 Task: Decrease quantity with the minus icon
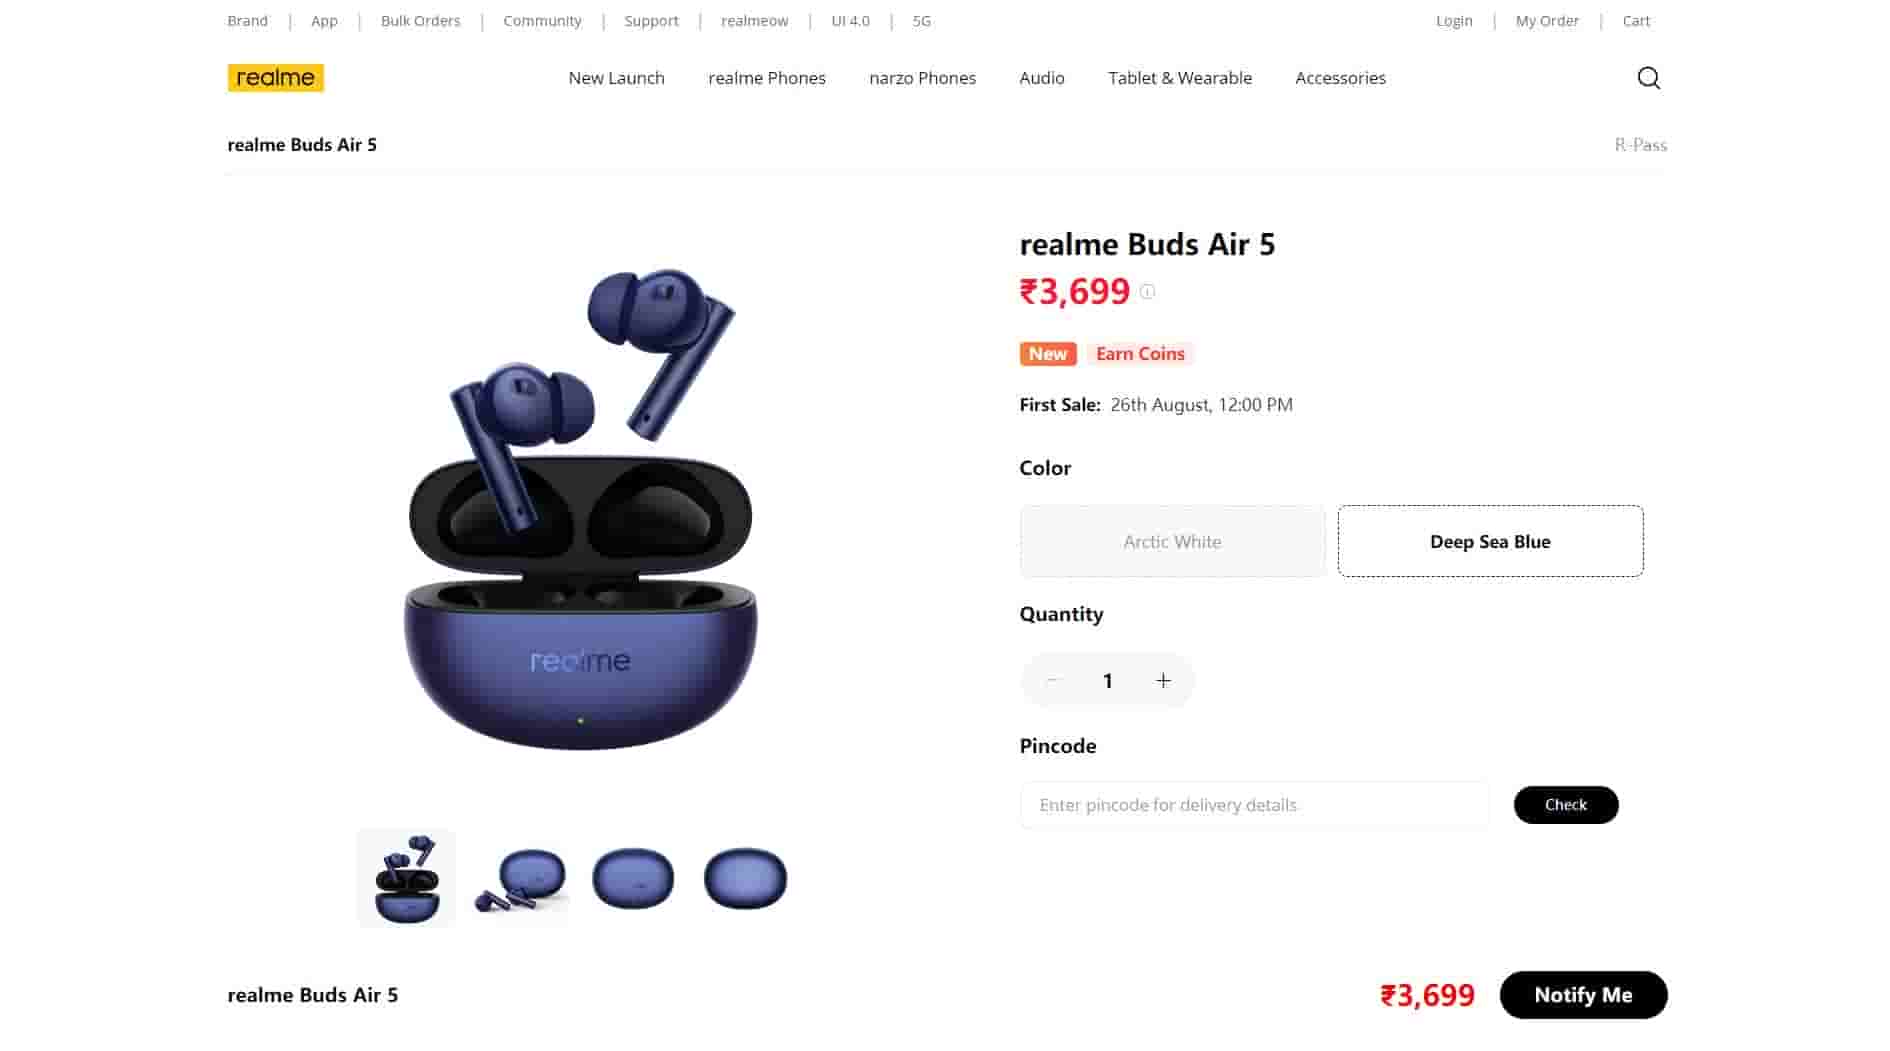(x=1052, y=681)
